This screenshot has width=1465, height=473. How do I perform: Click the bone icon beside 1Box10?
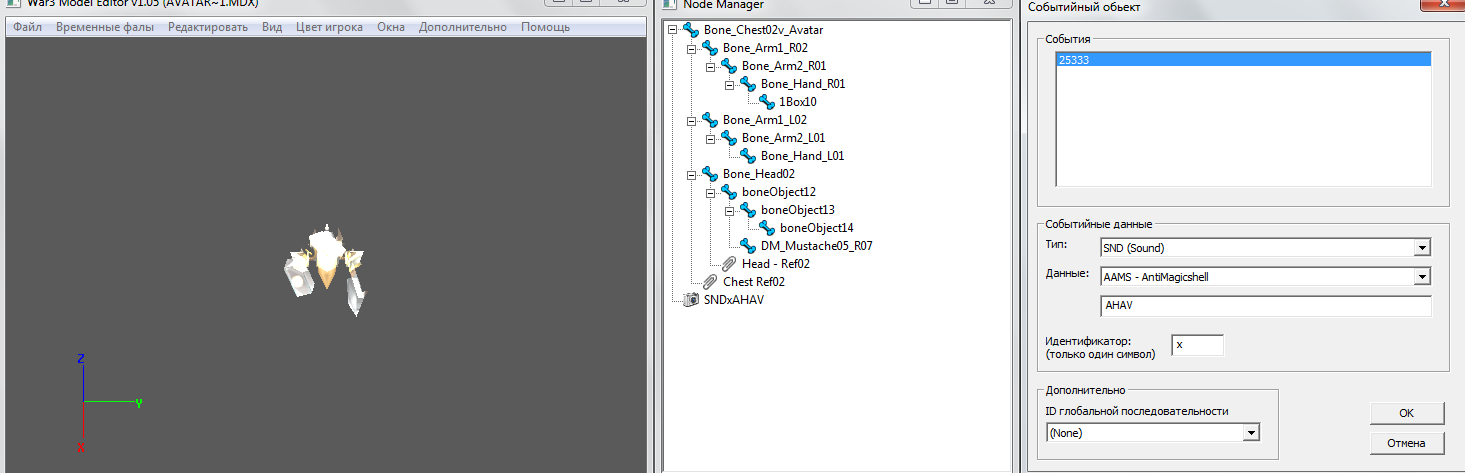767,102
